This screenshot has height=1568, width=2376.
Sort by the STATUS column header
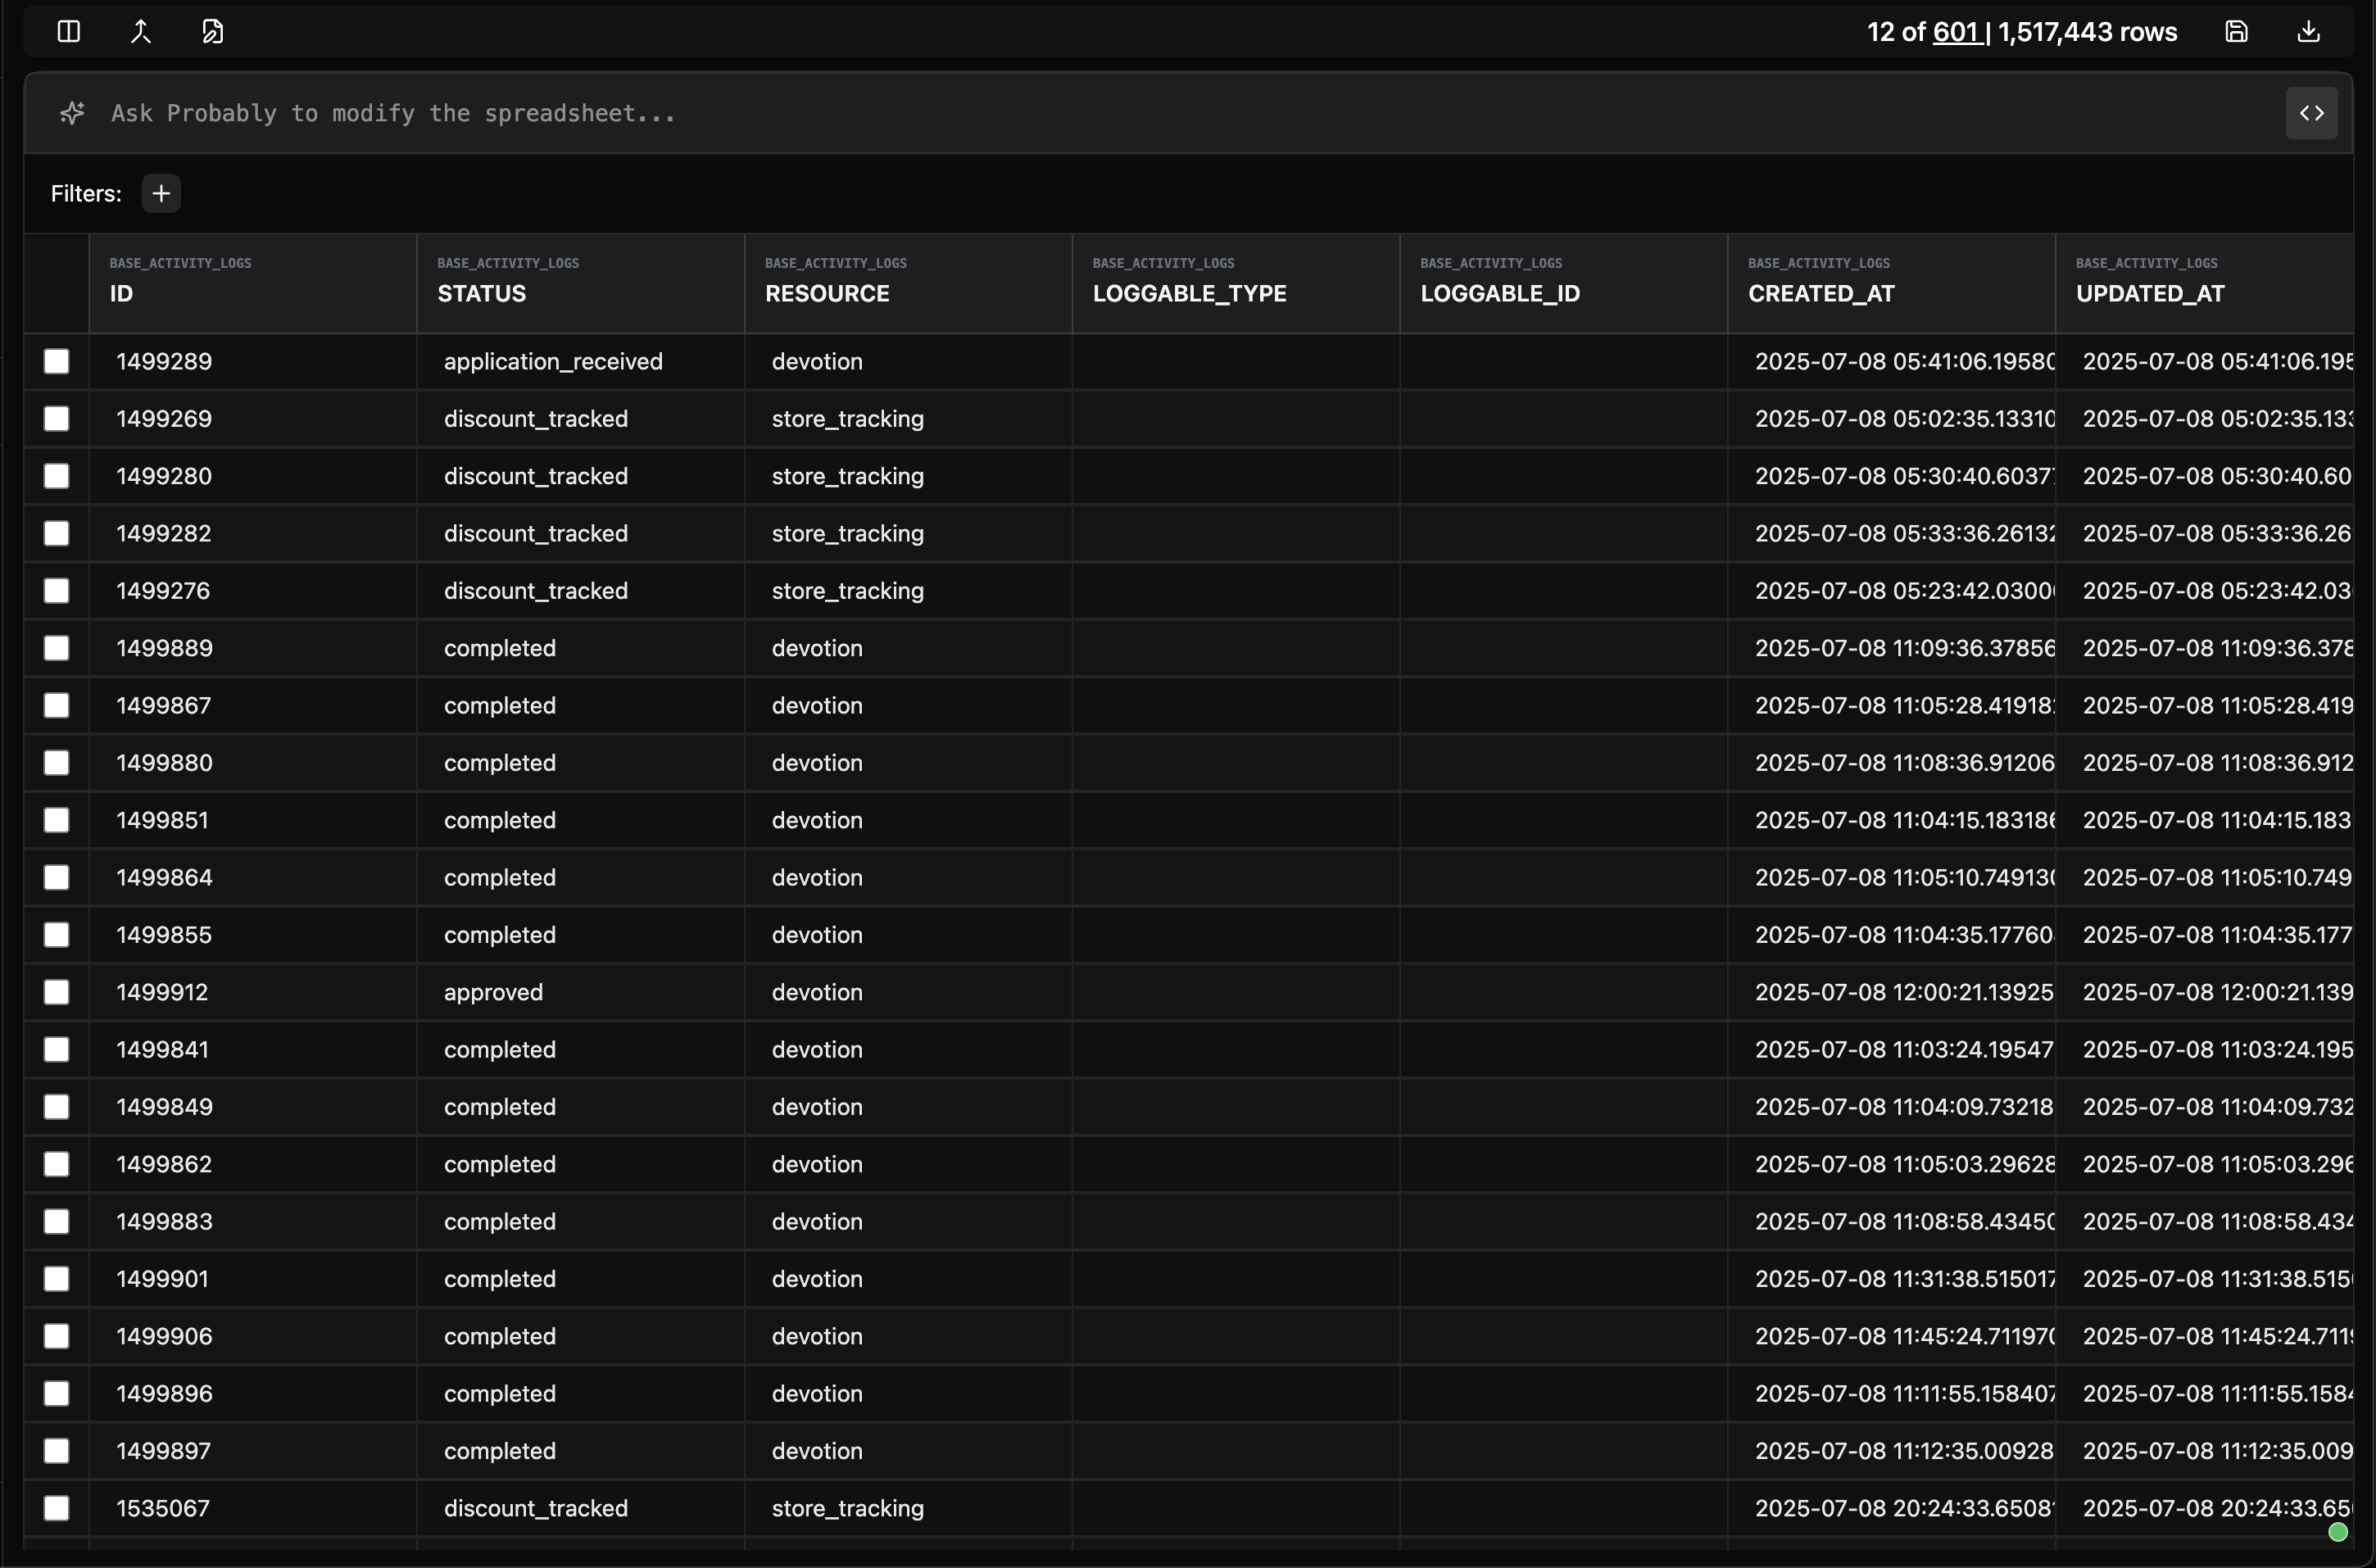[481, 293]
